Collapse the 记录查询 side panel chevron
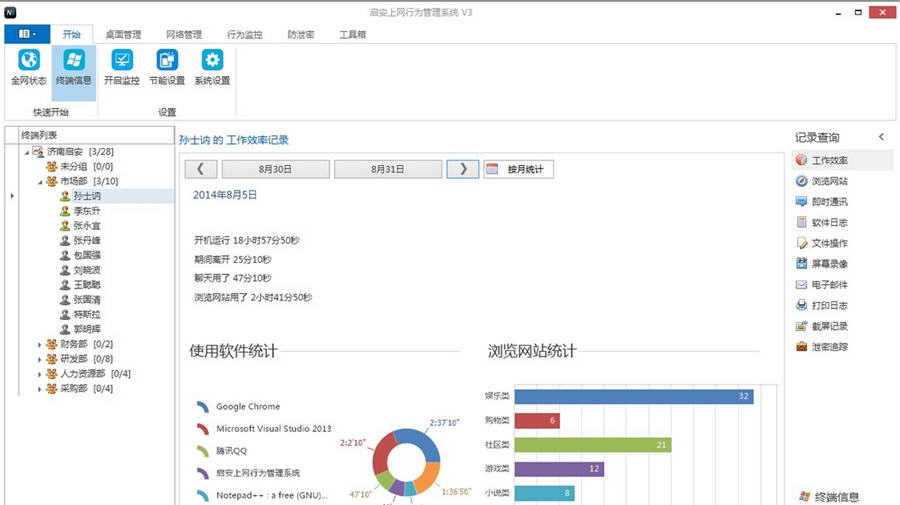This screenshot has width=900, height=505. click(882, 137)
